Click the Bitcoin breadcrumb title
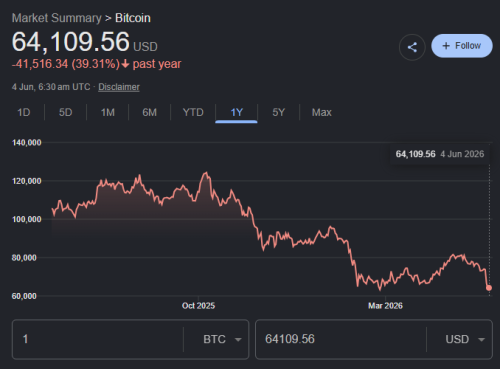The image size is (500, 369). (133, 18)
